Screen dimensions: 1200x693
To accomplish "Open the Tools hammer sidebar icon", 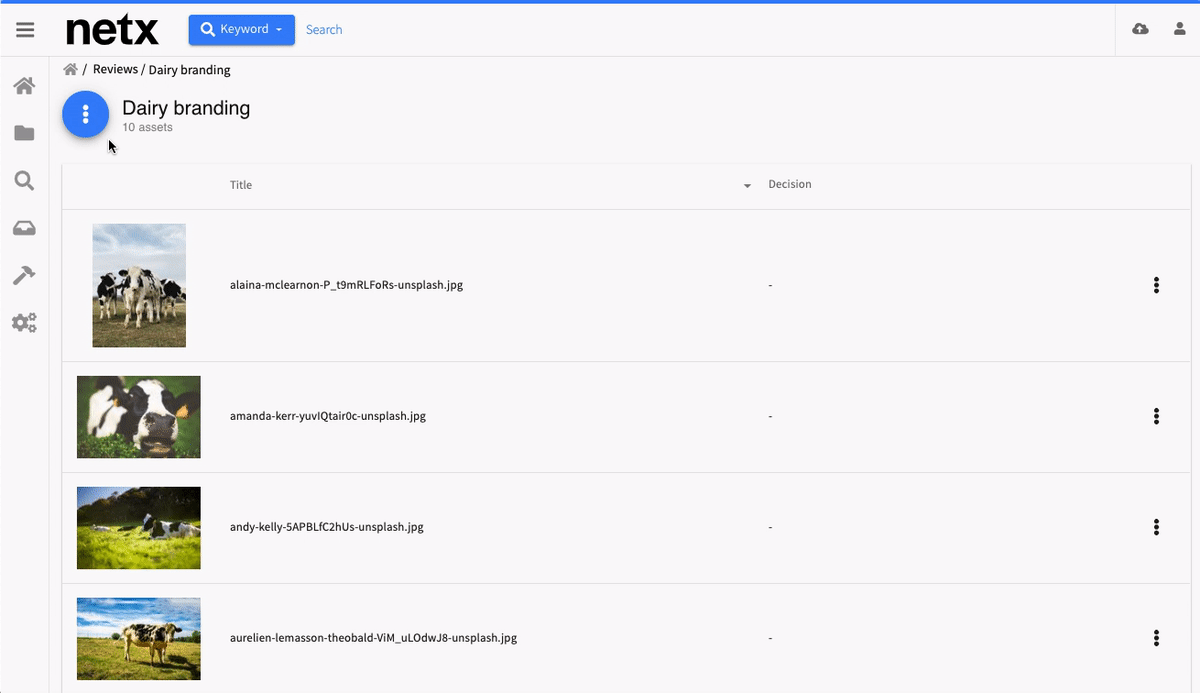I will pyautogui.click(x=24, y=276).
